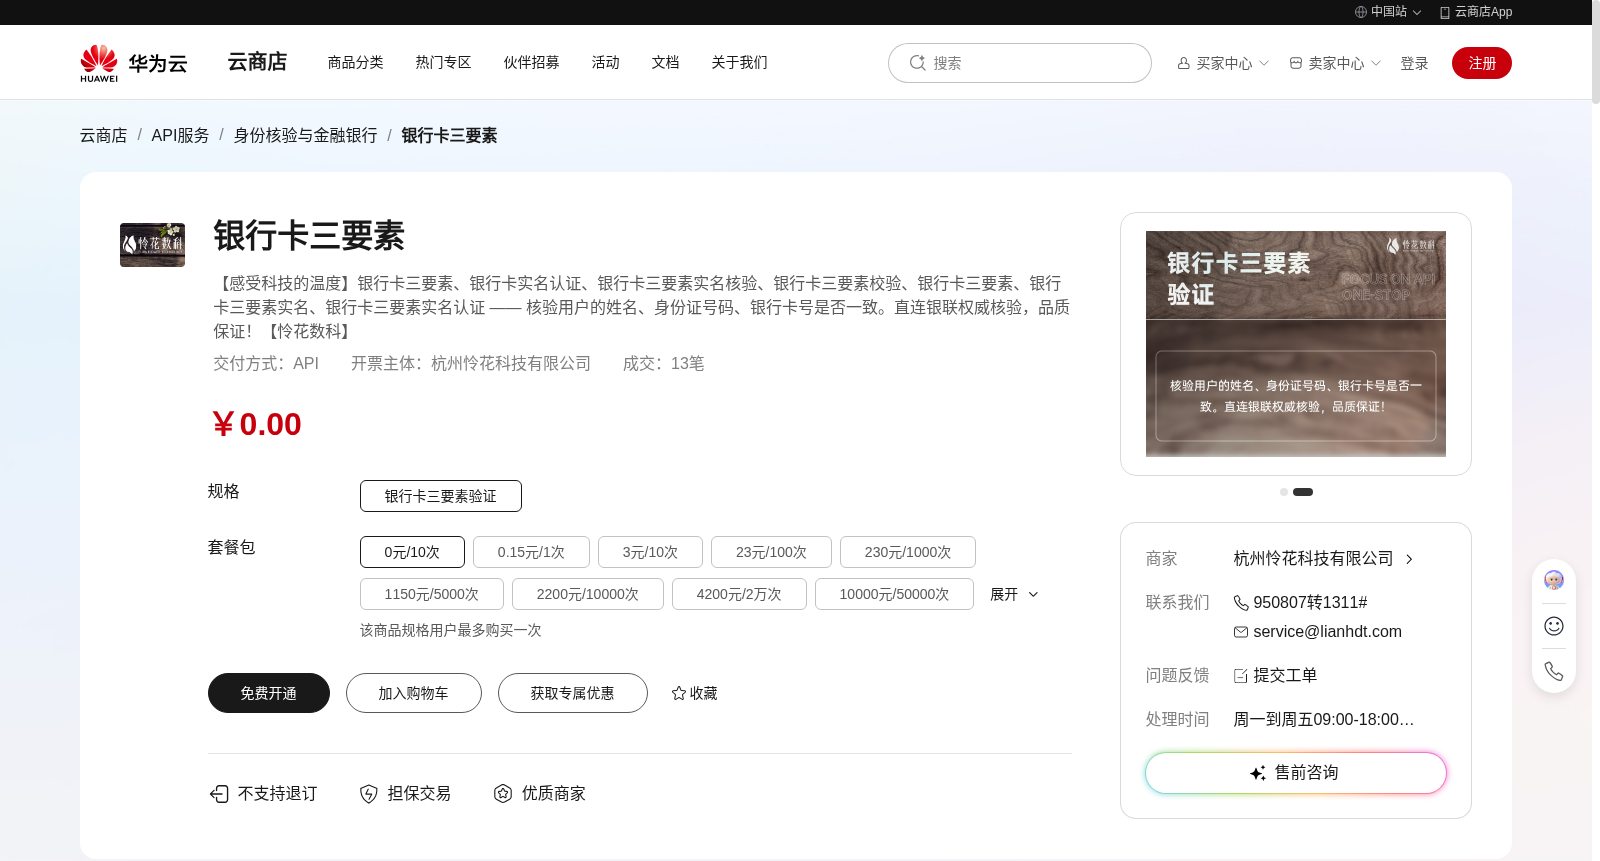1600x861 pixels.
Task: Click the 伶花数科 product logo thumbnail
Action: pyautogui.click(x=152, y=245)
